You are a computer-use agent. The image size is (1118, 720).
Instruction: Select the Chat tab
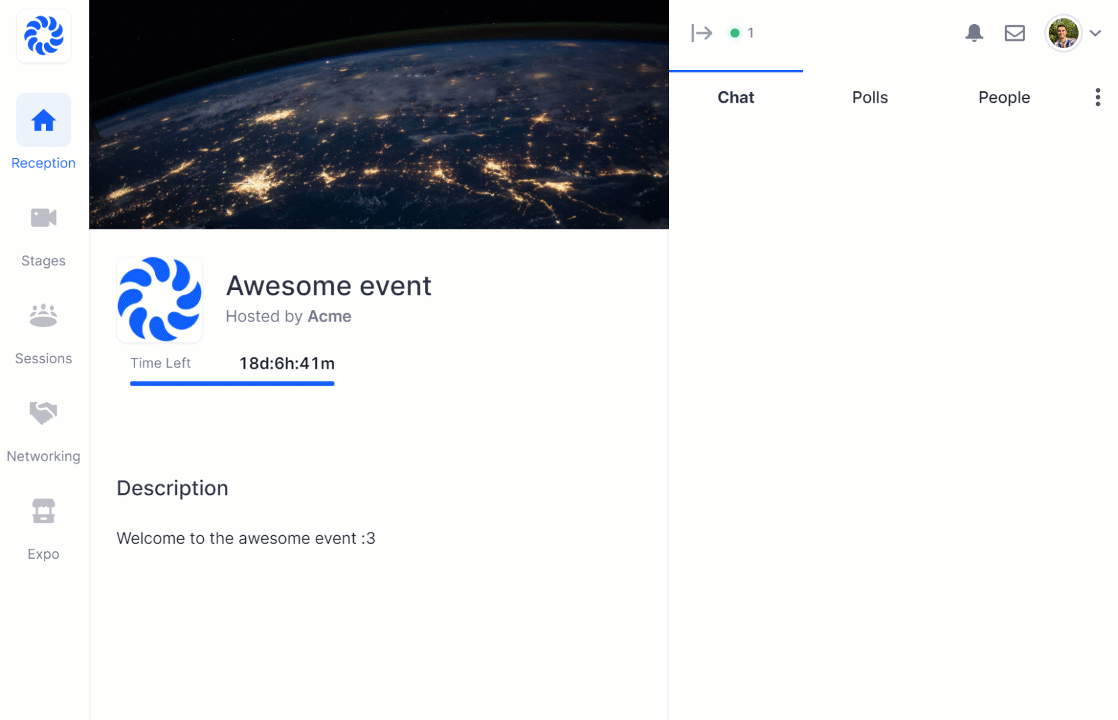pyautogui.click(x=736, y=97)
